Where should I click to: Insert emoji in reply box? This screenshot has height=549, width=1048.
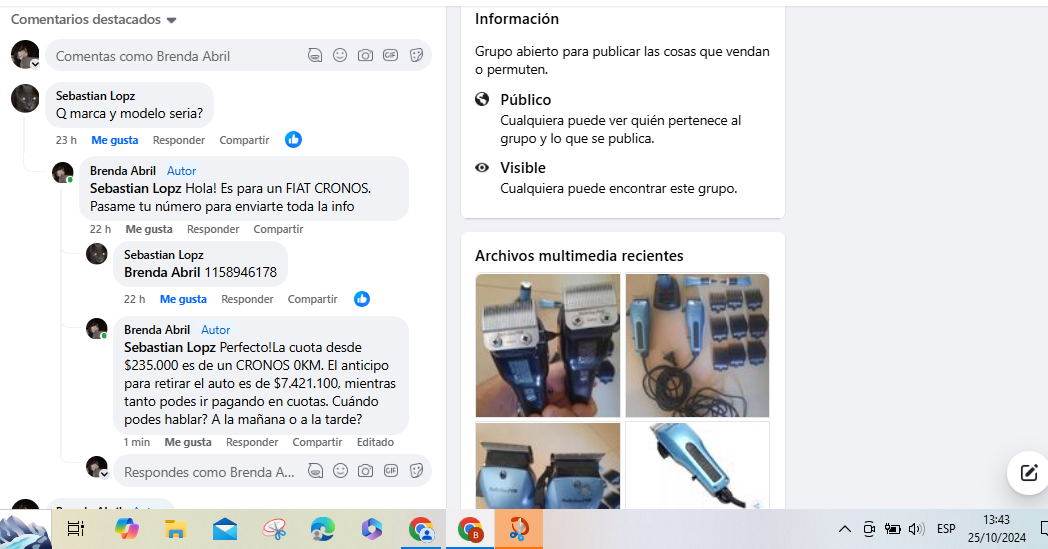(340, 471)
